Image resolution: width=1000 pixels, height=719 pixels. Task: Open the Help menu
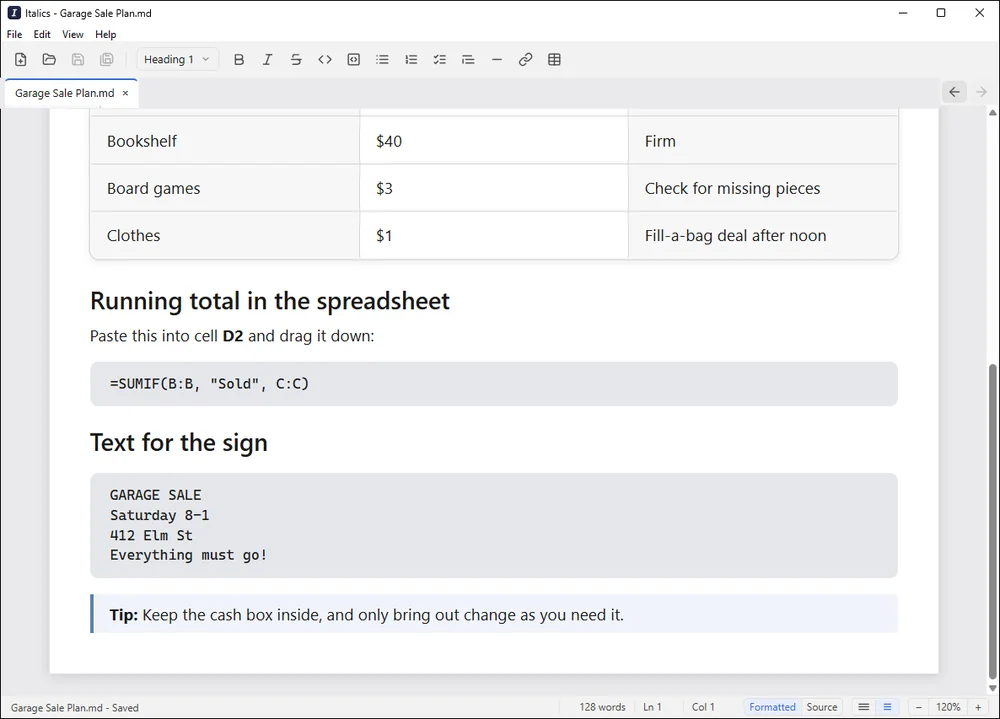pyautogui.click(x=106, y=34)
